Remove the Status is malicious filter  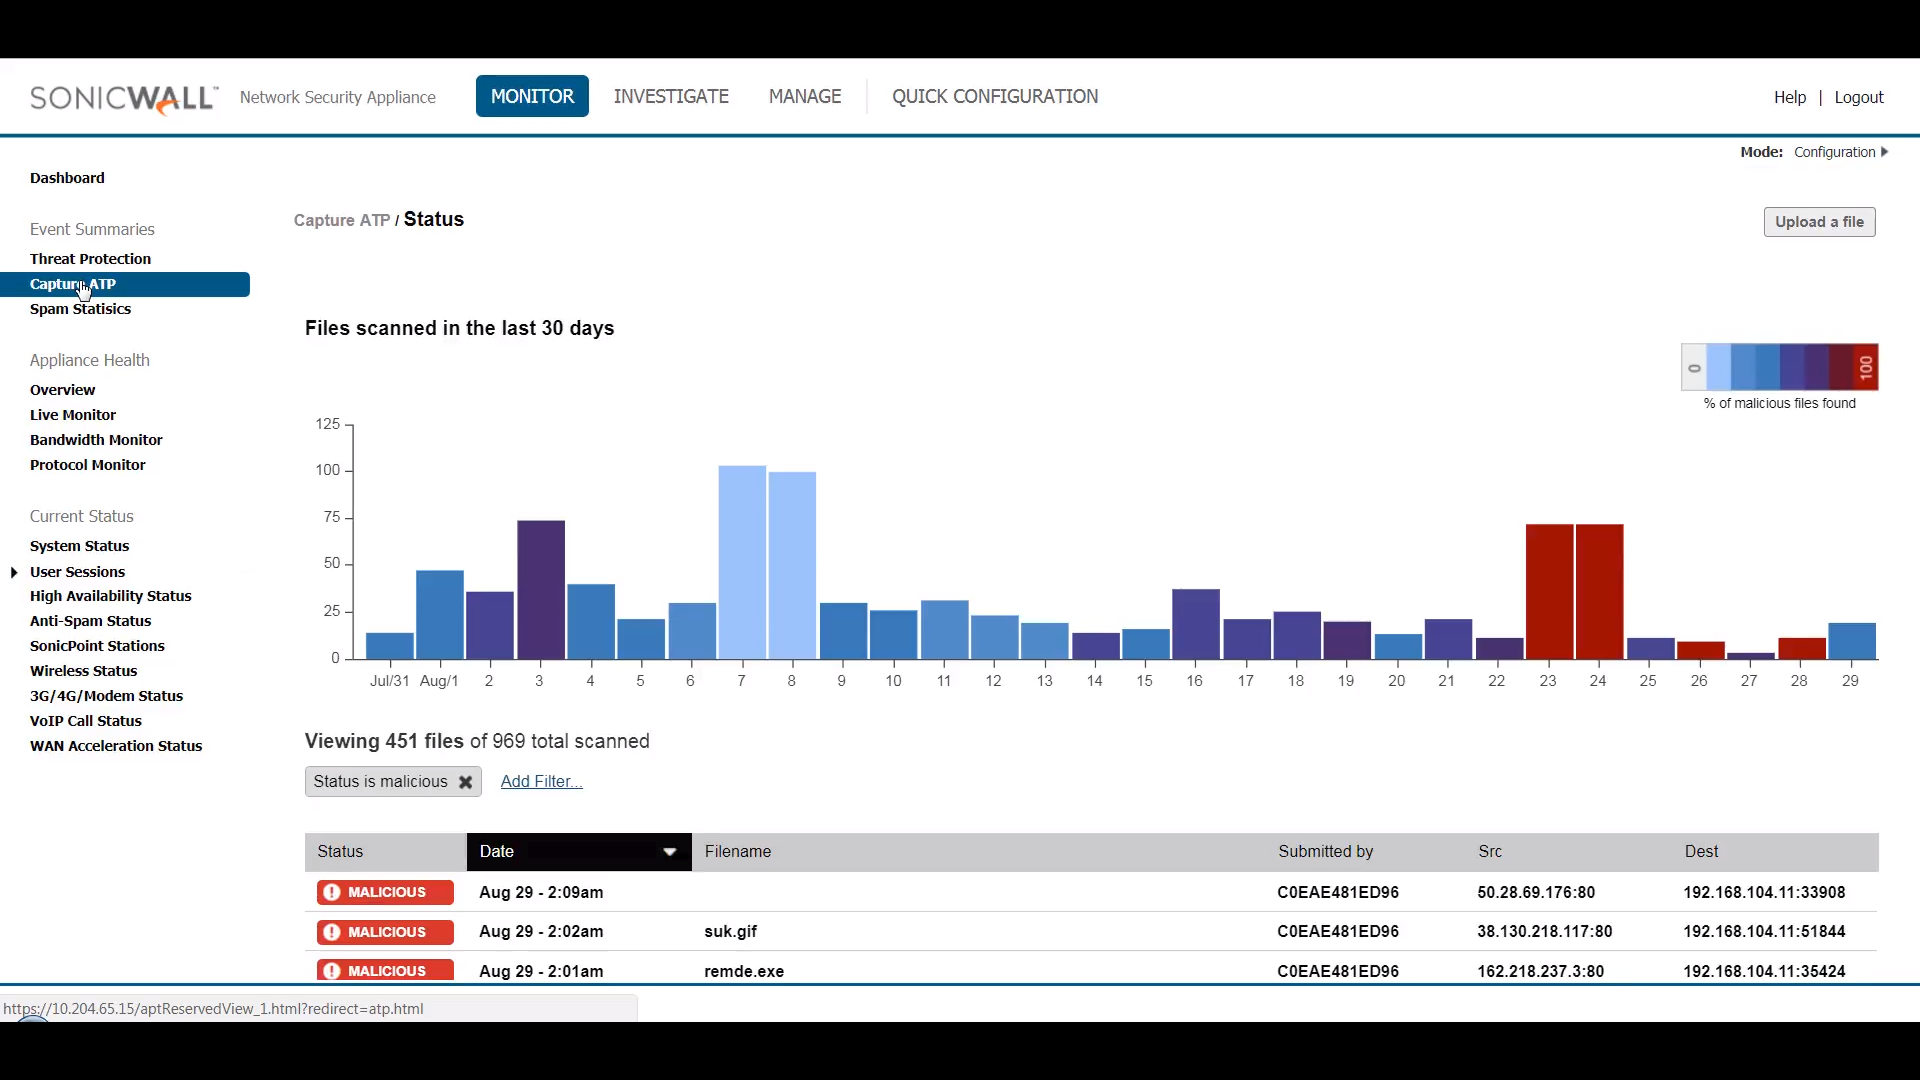[x=465, y=782]
